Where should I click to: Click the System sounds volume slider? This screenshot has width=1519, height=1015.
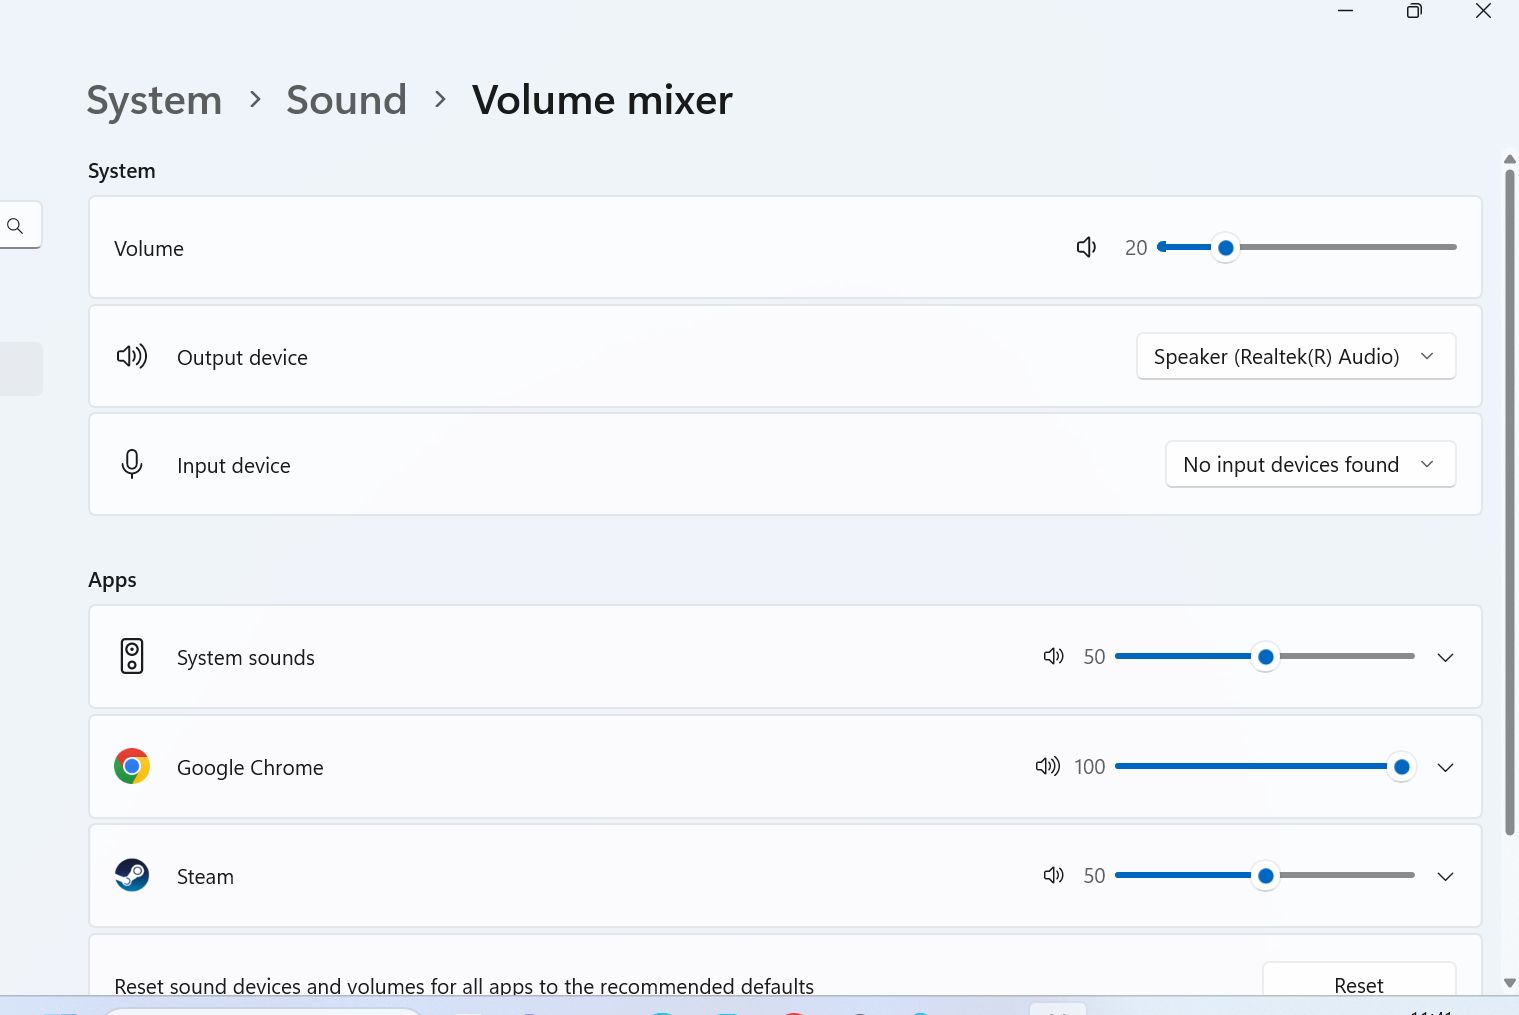(x=1265, y=656)
